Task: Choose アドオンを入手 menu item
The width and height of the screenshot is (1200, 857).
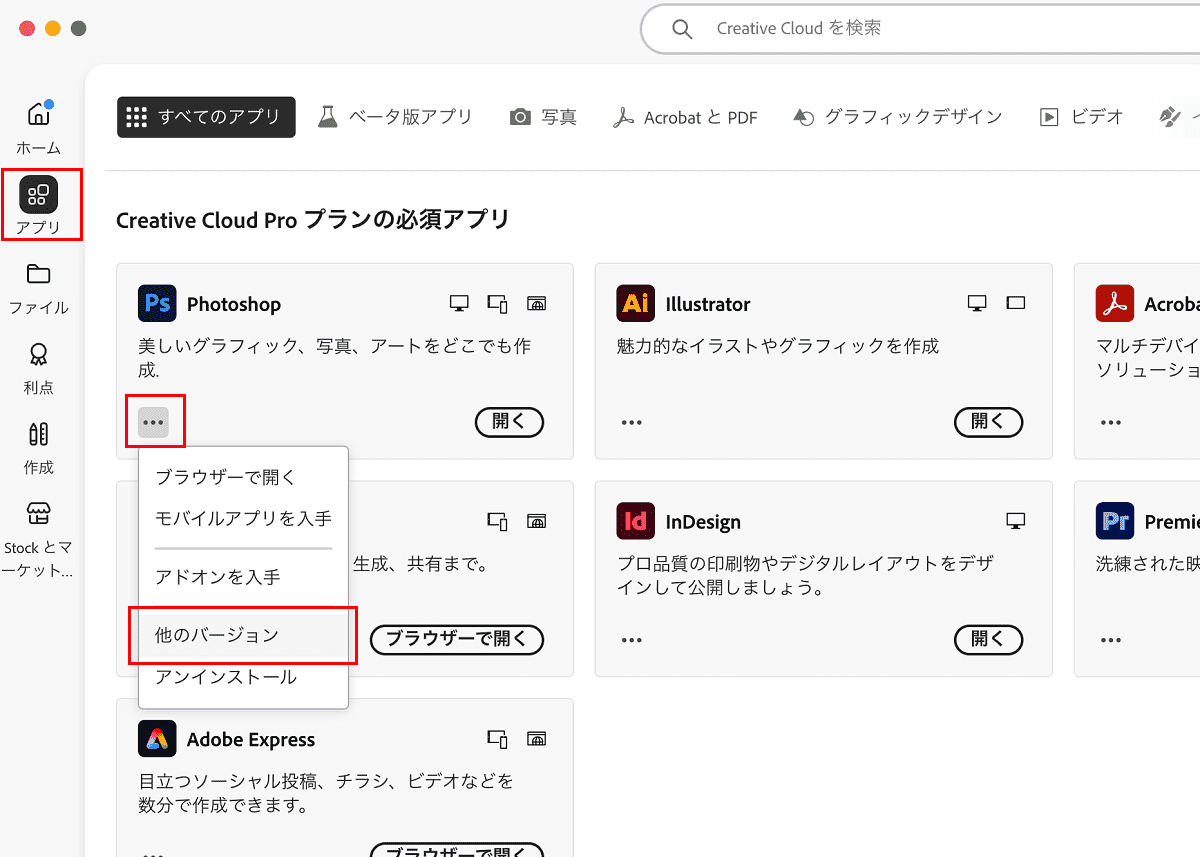Action: 243,576
